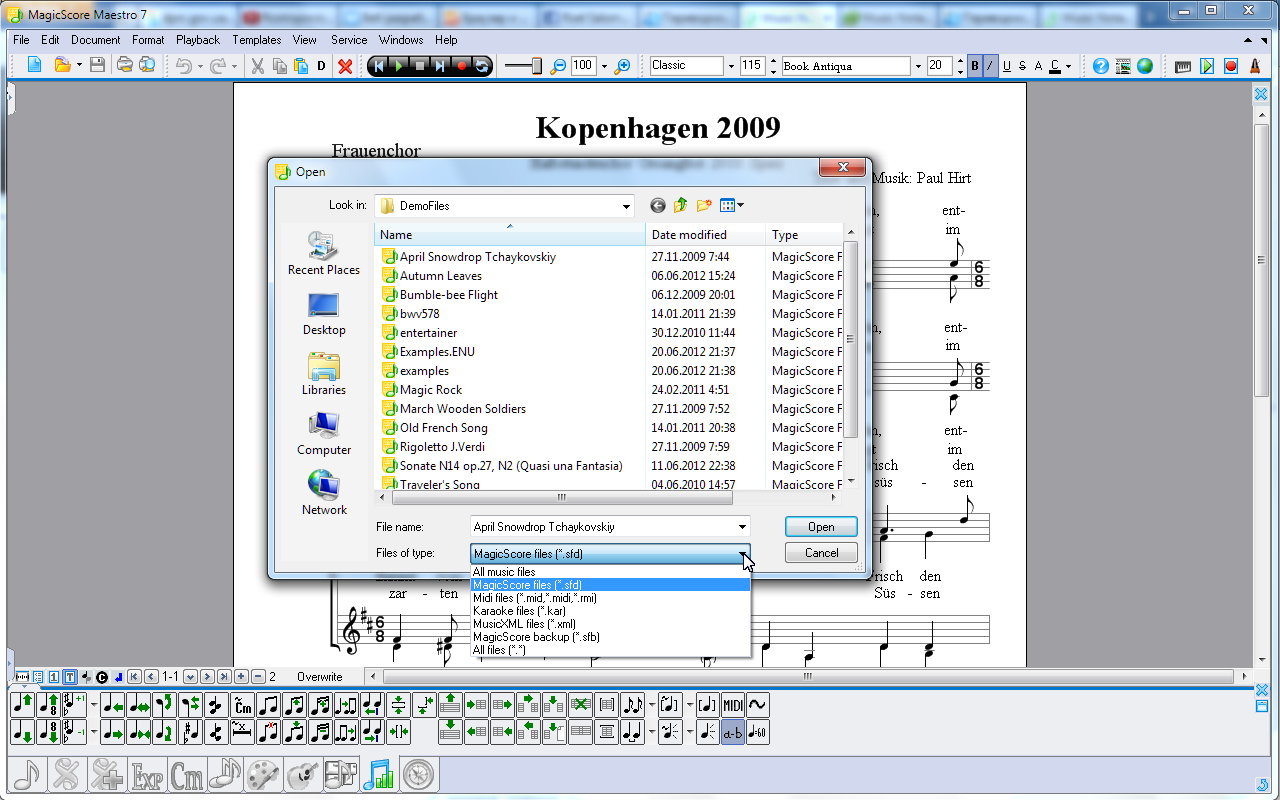Click the red Record button in the player
The image size is (1280, 800).
pos(462,66)
